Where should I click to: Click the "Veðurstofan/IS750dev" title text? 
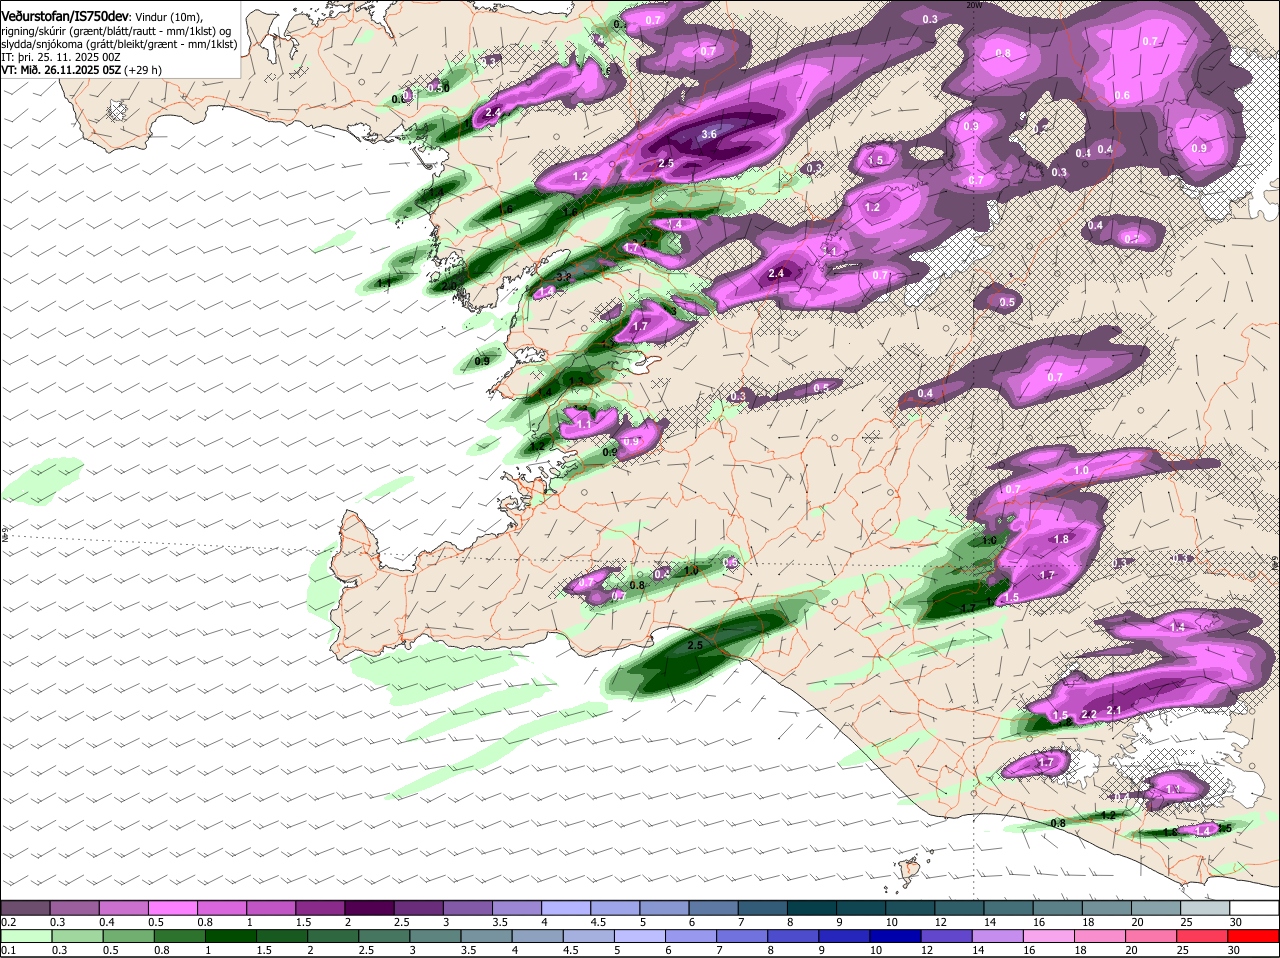tap(65, 16)
